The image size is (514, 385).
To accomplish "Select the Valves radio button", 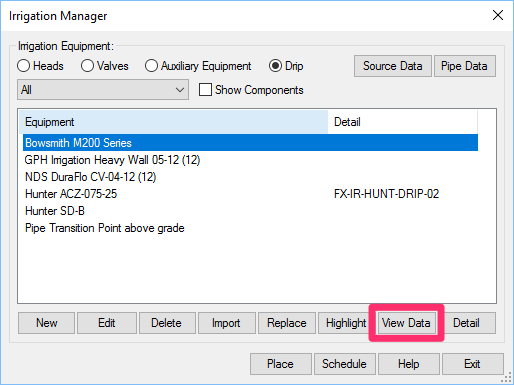I will click(x=87, y=66).
